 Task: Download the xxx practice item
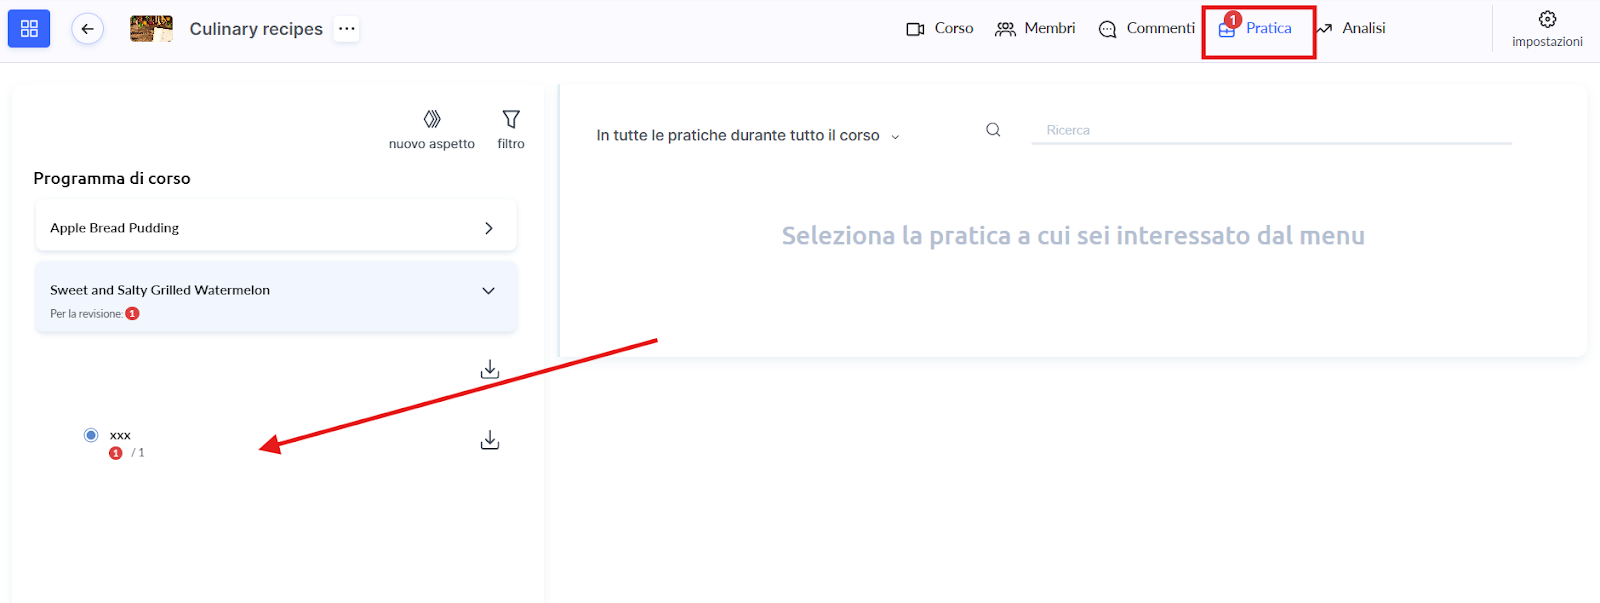click(x=490, y=440)
